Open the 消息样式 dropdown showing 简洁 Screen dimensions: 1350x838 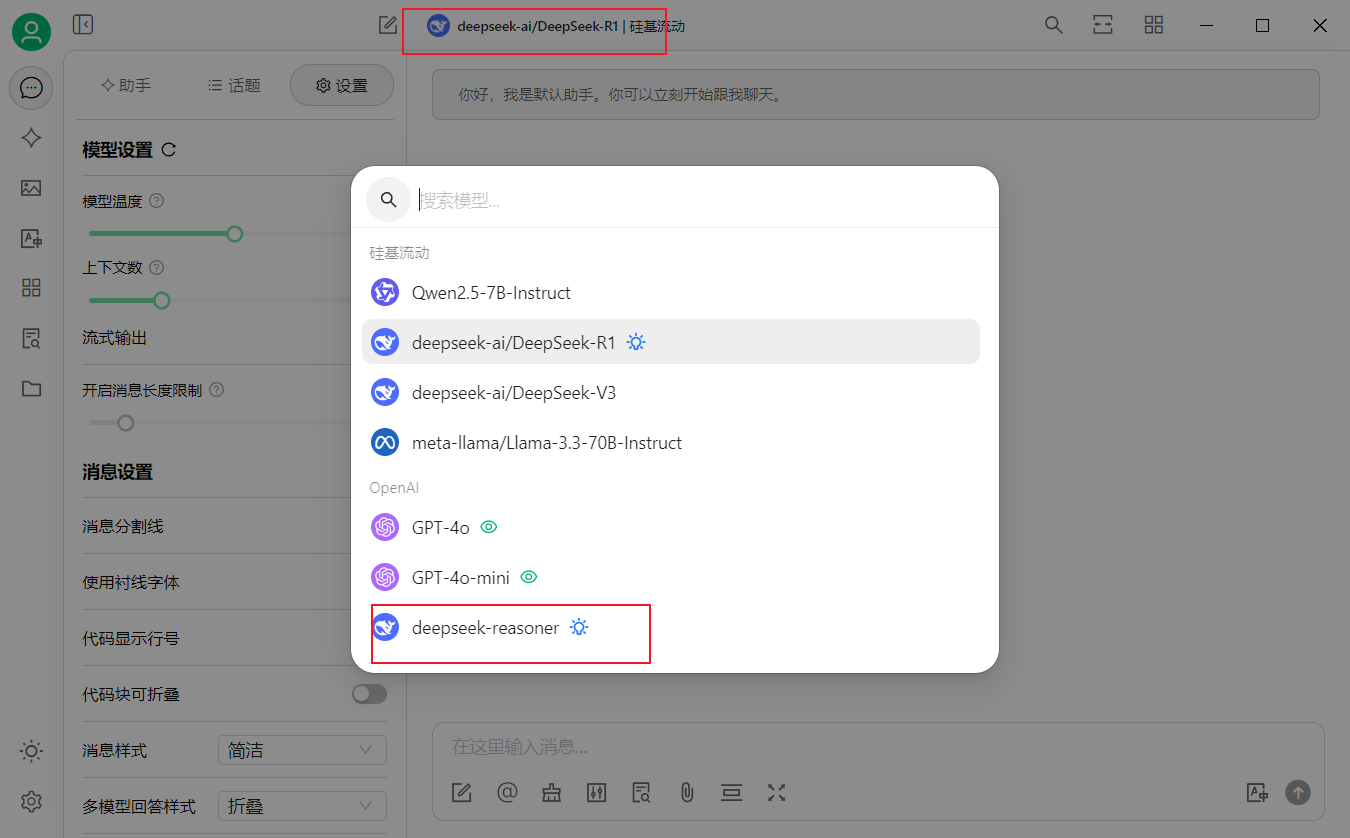coord(302,750)
